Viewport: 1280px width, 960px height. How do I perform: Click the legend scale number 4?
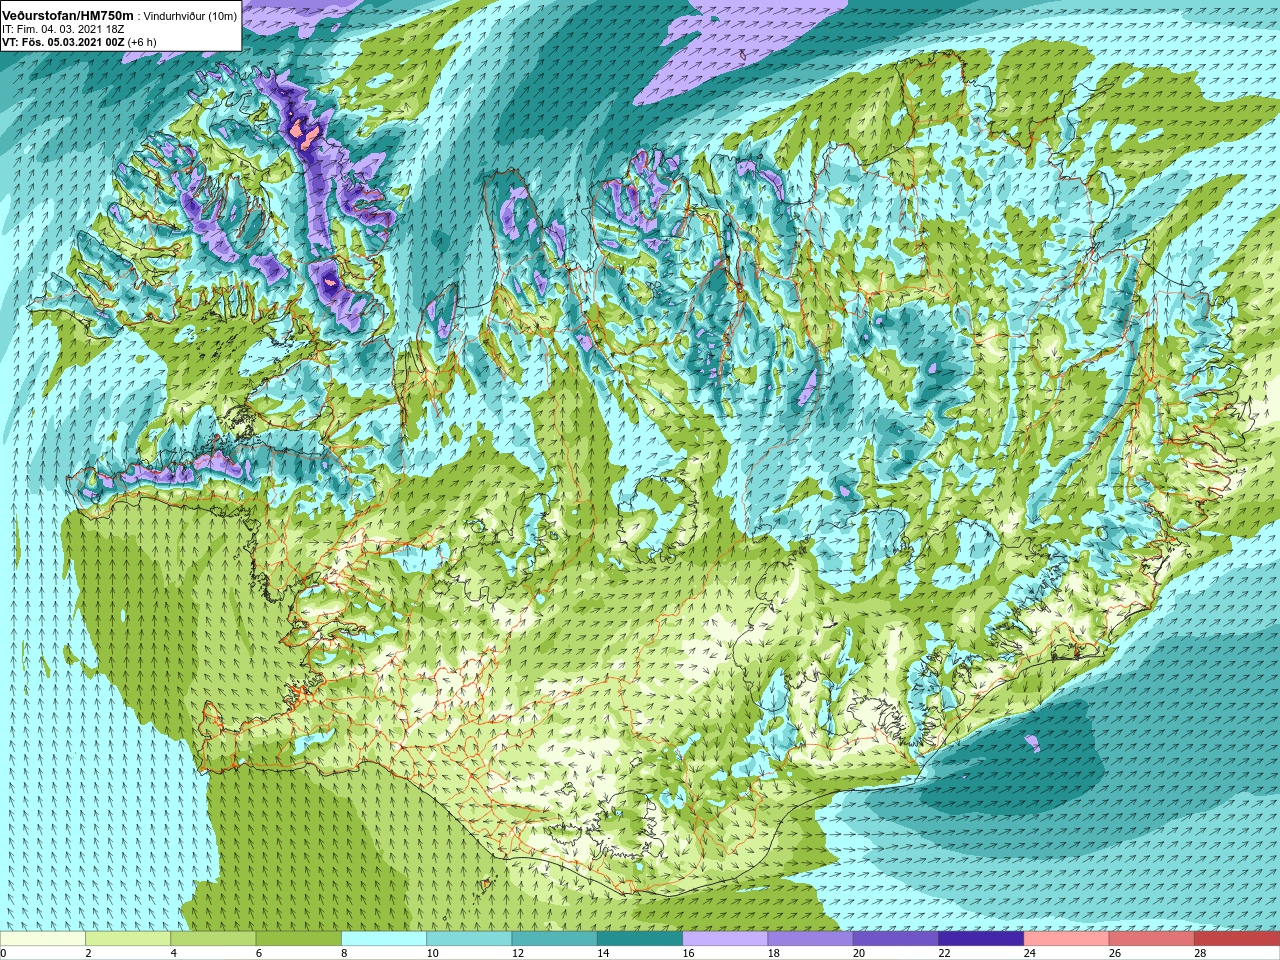pos(174,953)
